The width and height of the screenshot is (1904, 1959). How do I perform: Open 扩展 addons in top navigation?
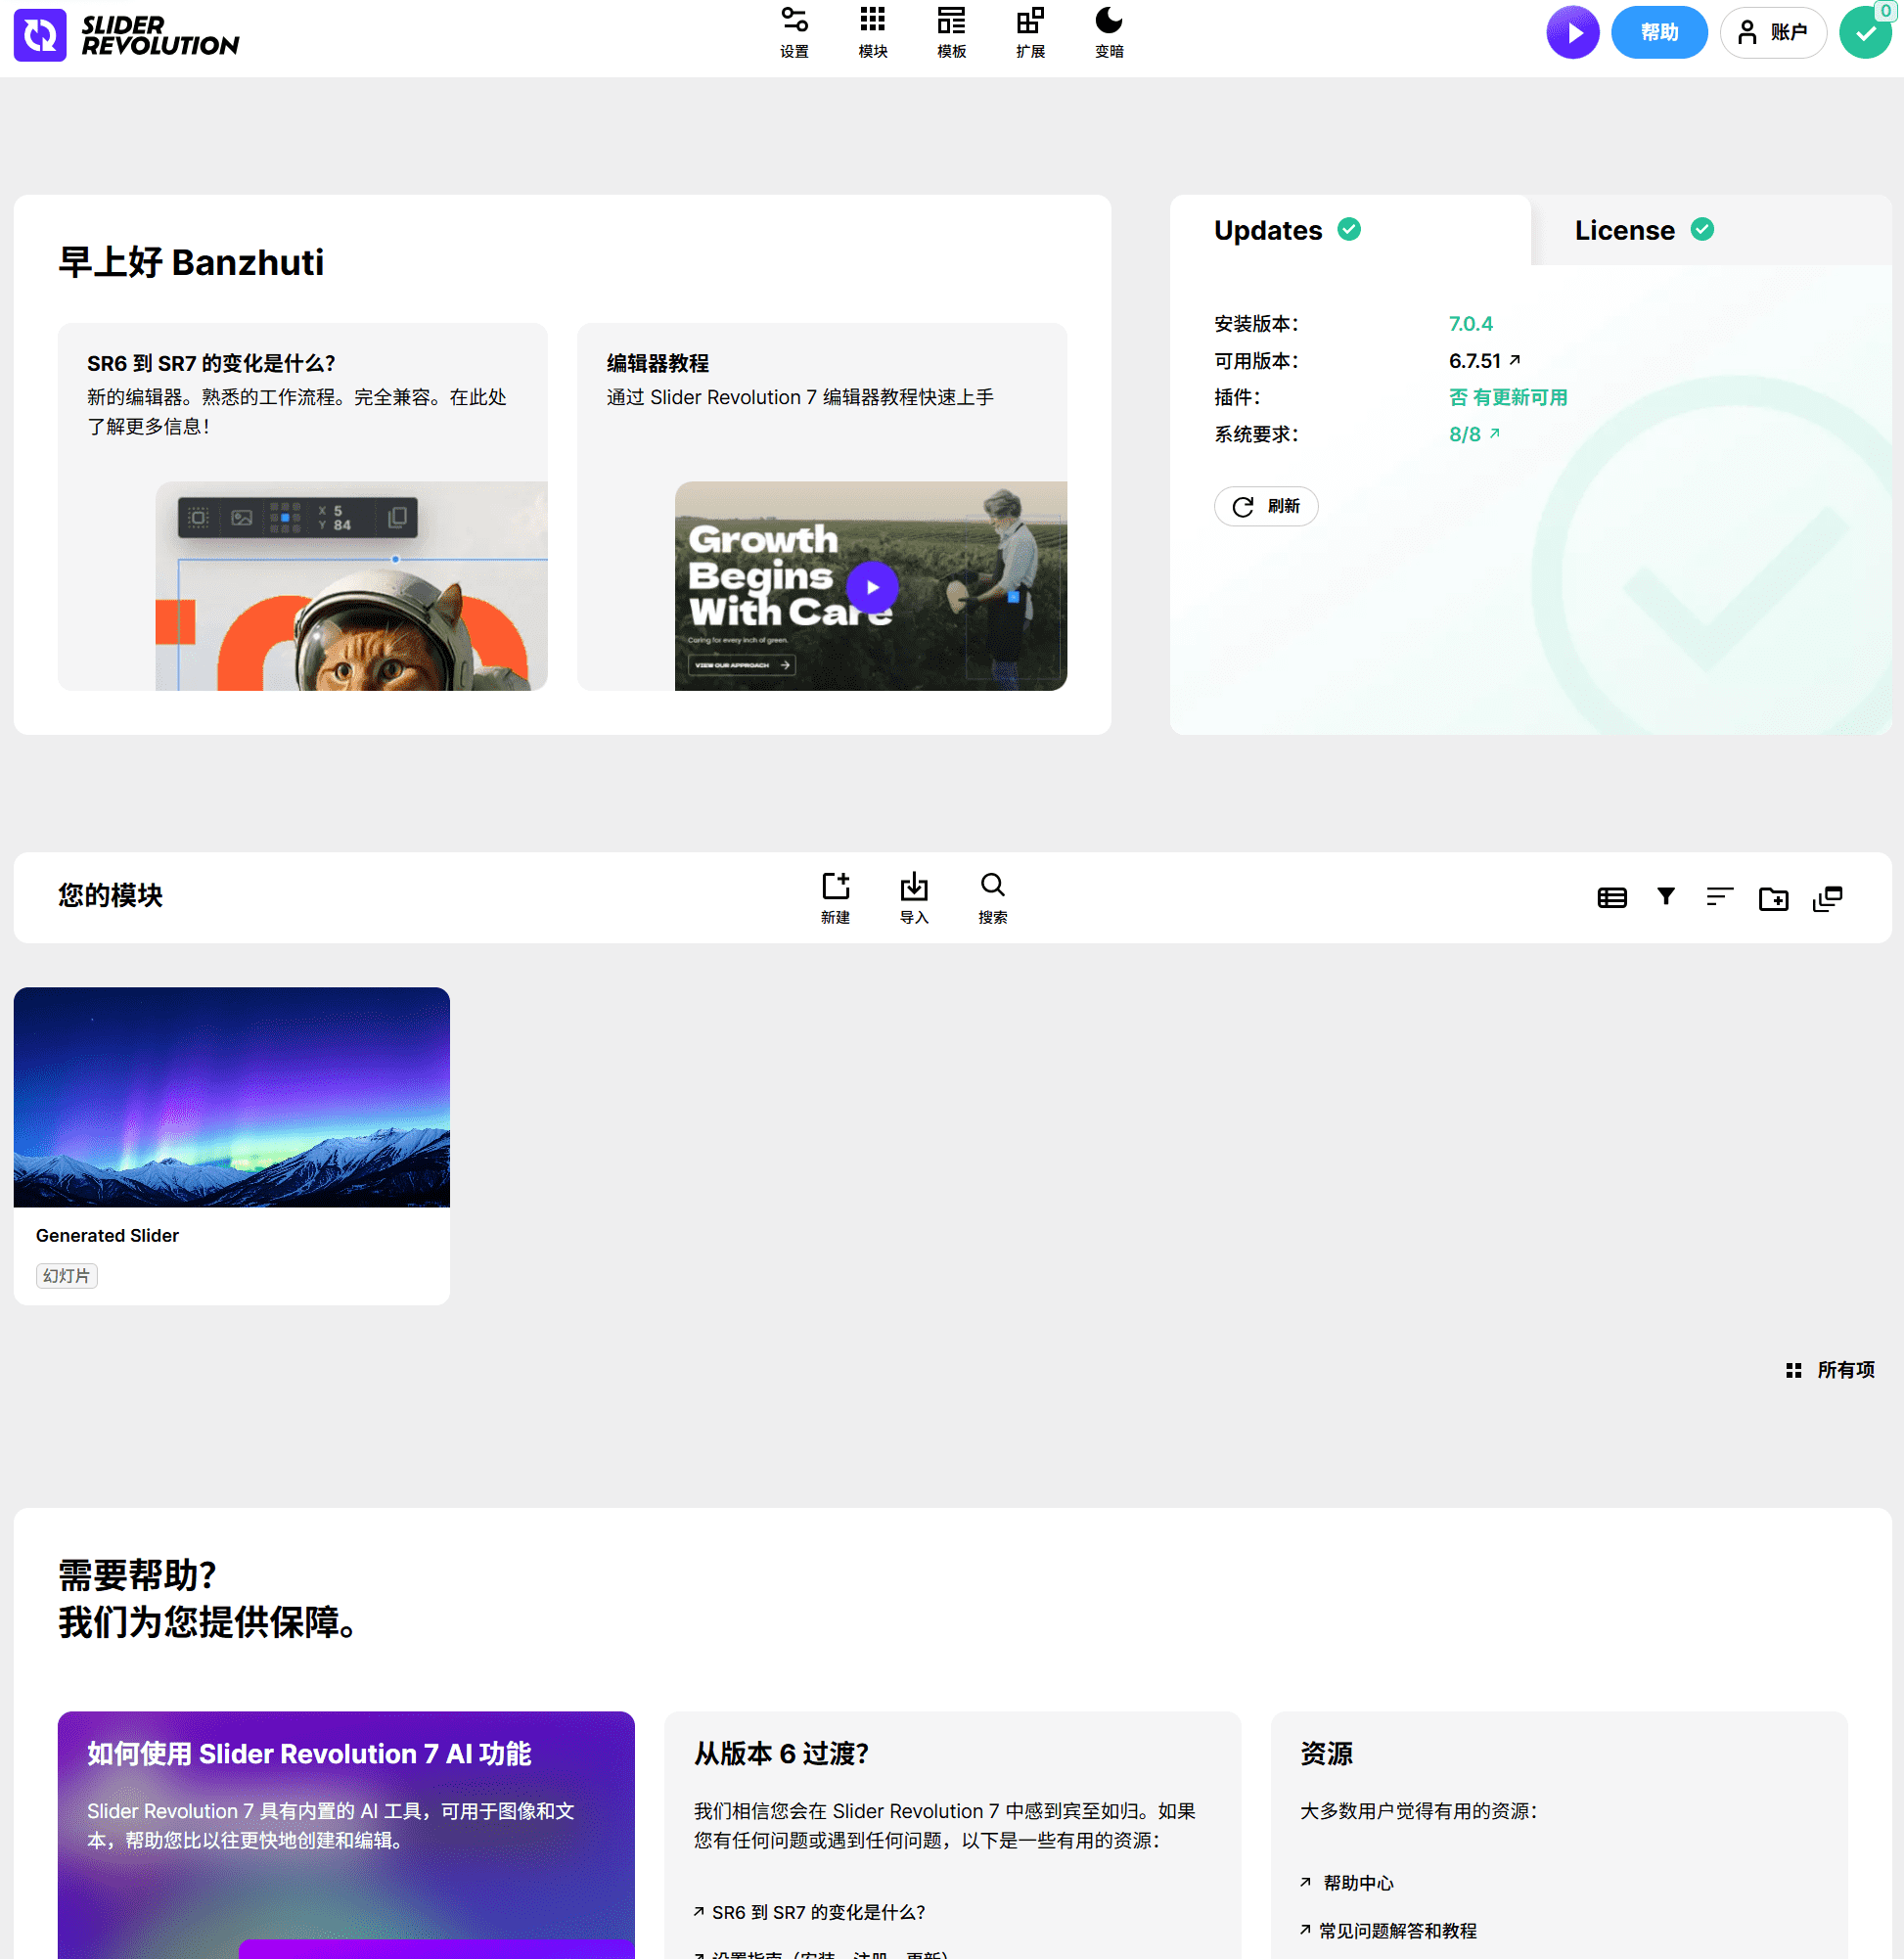pyautogui.click(x=1030, y=33)
